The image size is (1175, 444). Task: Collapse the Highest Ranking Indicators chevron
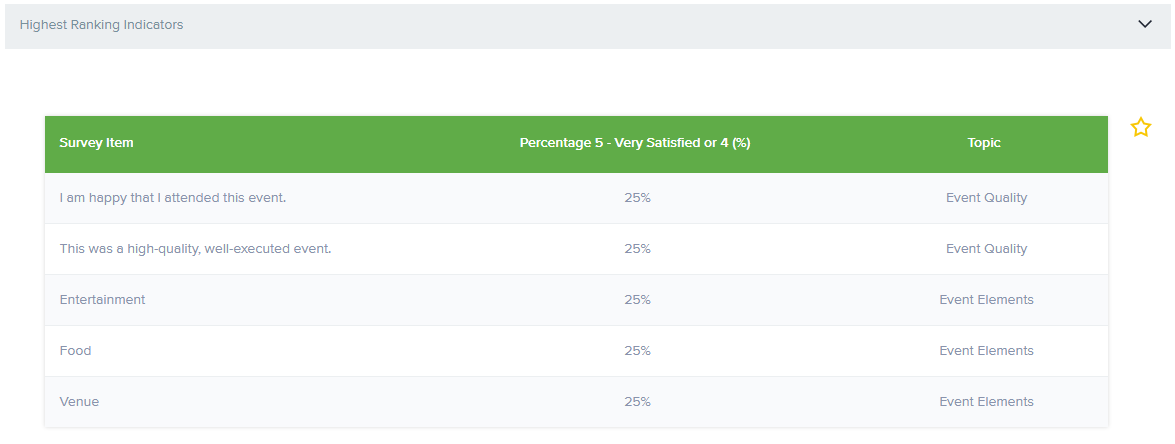coord(1145,25)
